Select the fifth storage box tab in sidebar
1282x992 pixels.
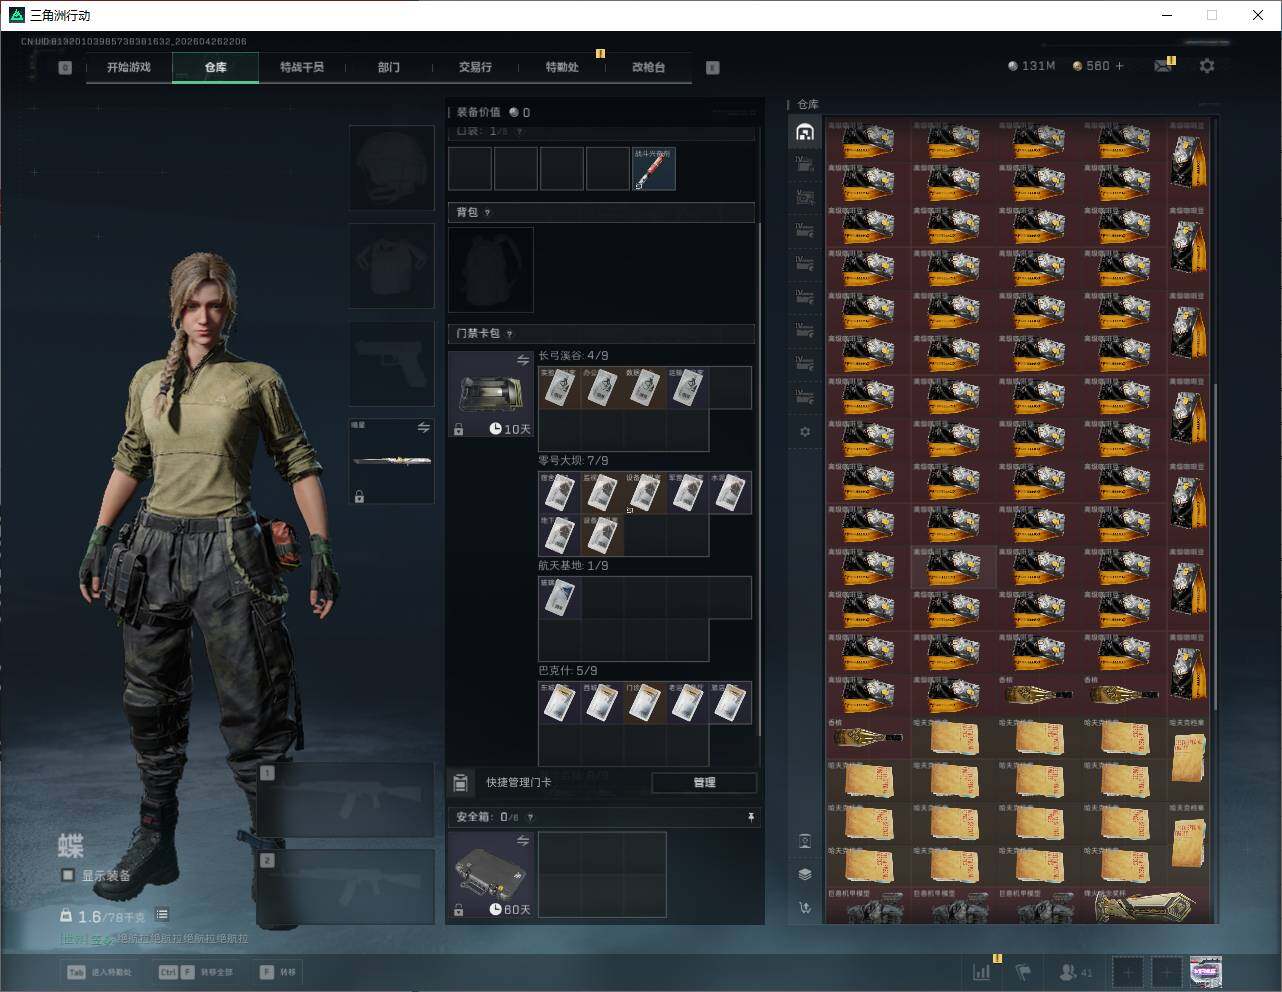(805, 264)
